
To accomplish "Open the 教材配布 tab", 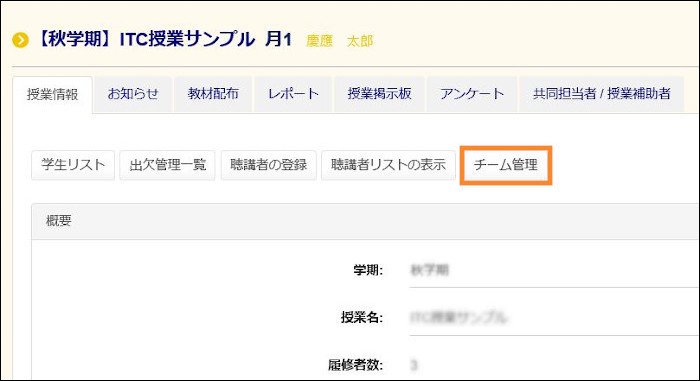I will 213,94.
